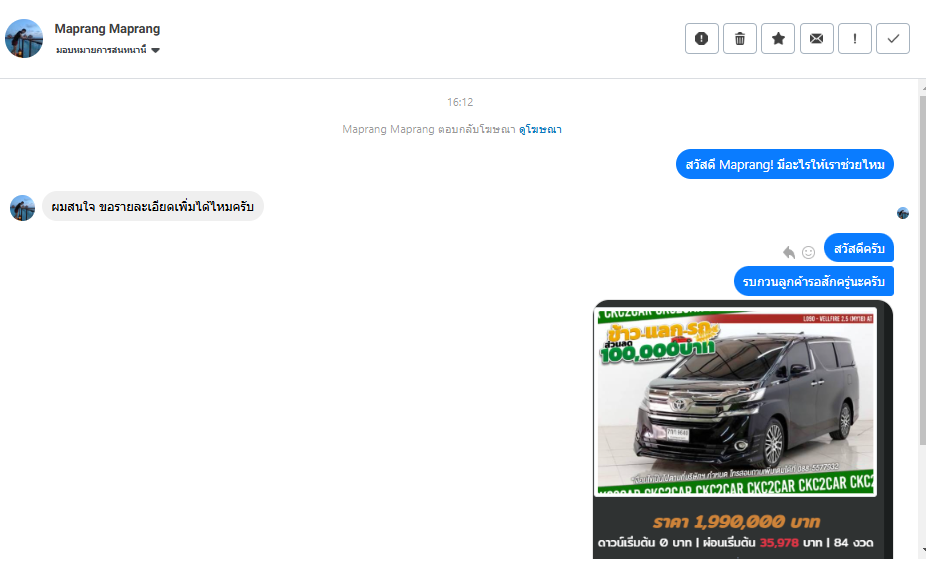Click the scrollbar down arrow
This screenshot has height=567, width=926.
pos(923,550)
